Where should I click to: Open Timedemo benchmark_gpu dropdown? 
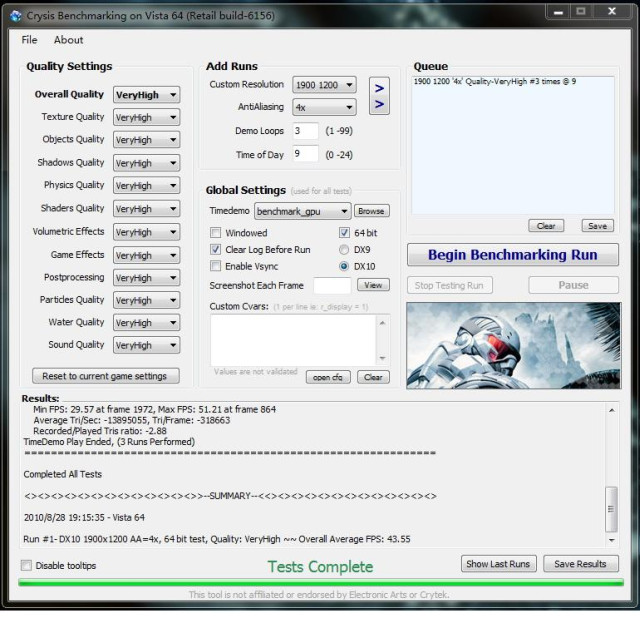[x=302, y=211]
